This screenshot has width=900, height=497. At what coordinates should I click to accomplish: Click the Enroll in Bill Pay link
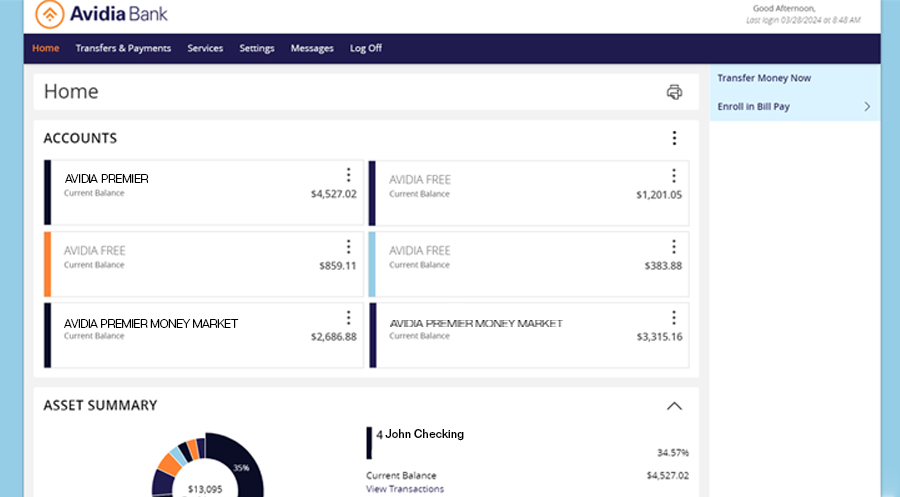pos(754,107)
